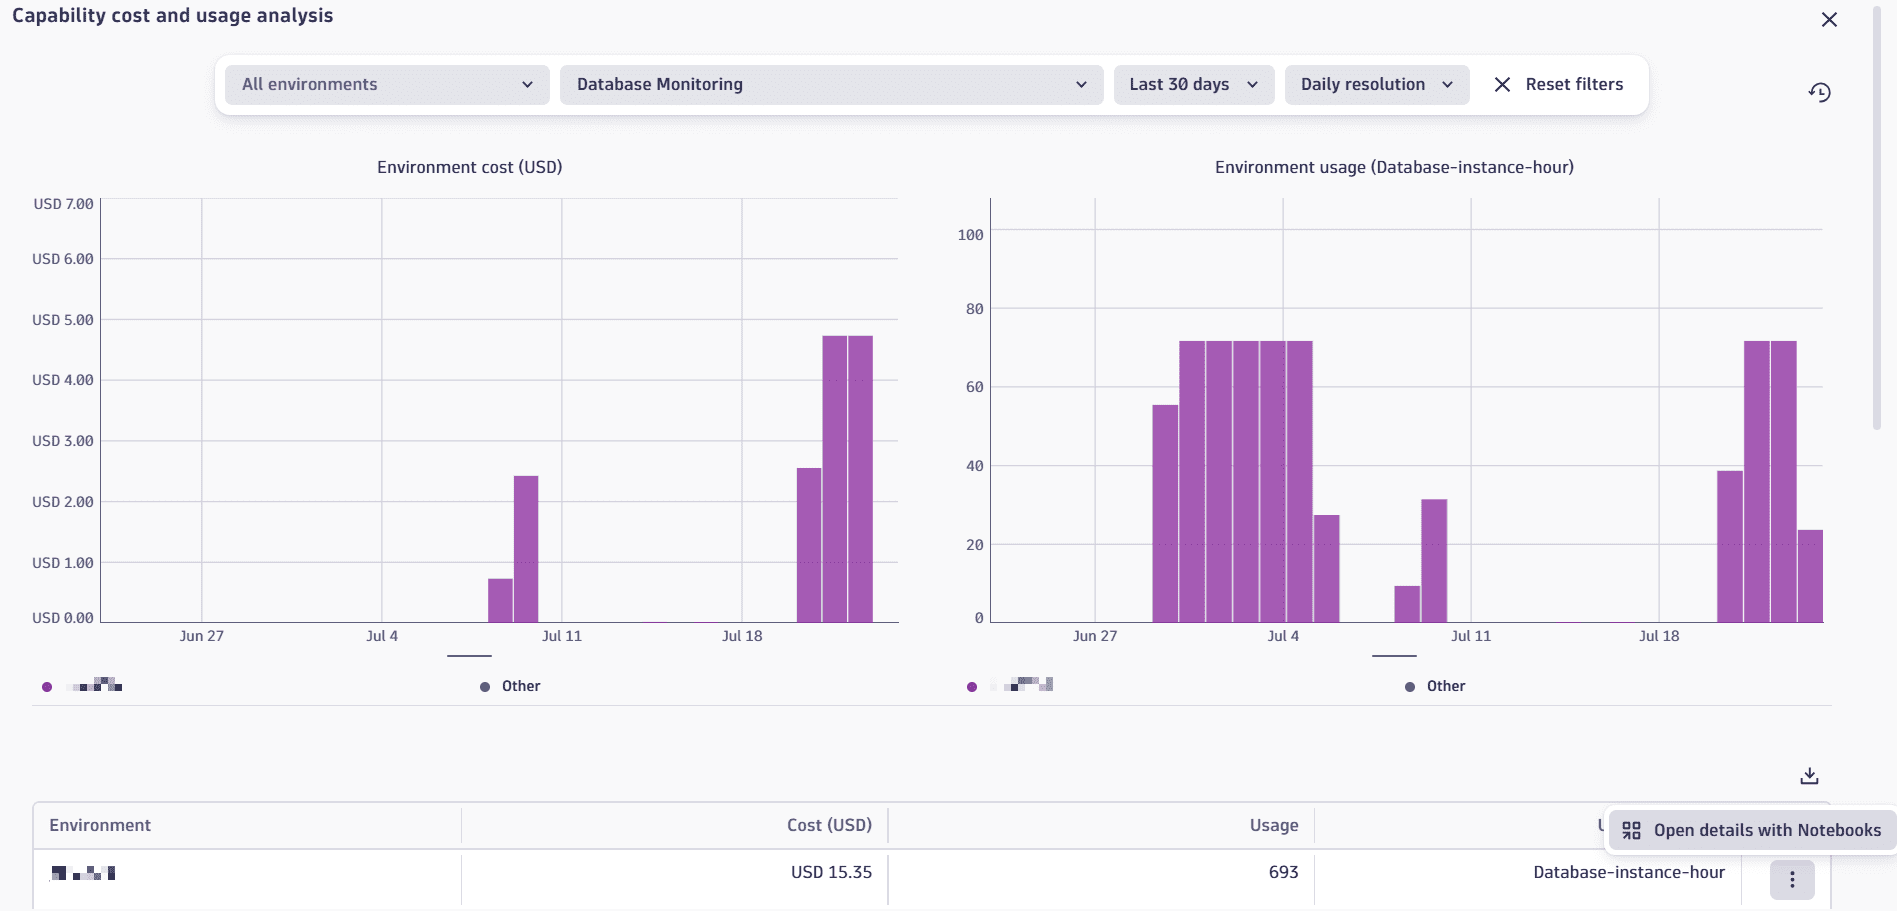Click the USD 15.35 cost cell

(x=831, y=872)
